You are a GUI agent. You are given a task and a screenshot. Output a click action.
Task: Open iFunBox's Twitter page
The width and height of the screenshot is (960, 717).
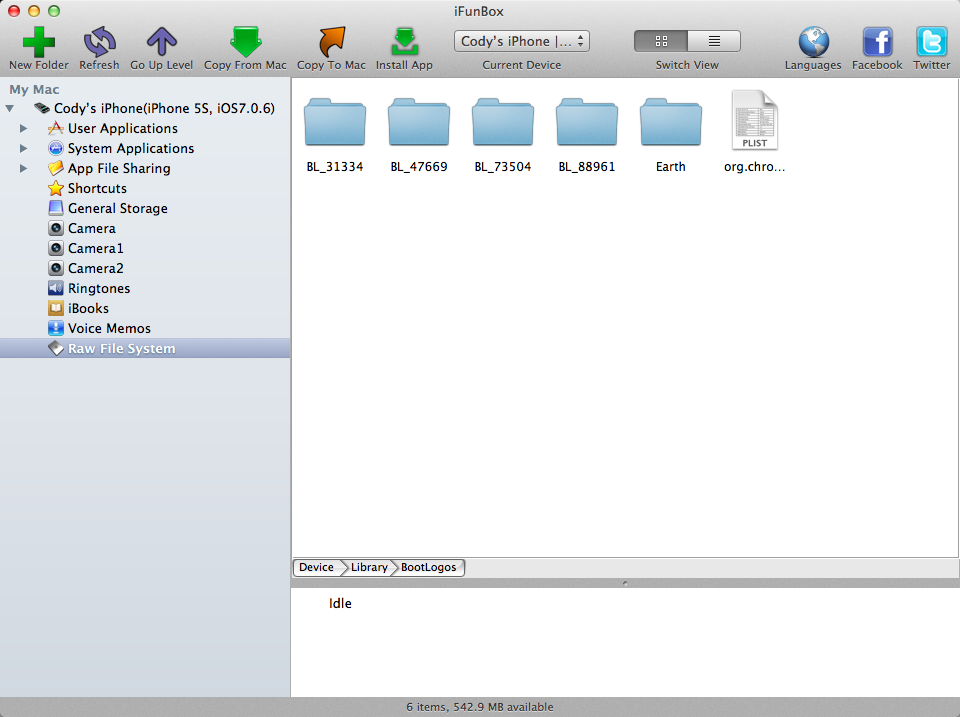tap(931, 43)
